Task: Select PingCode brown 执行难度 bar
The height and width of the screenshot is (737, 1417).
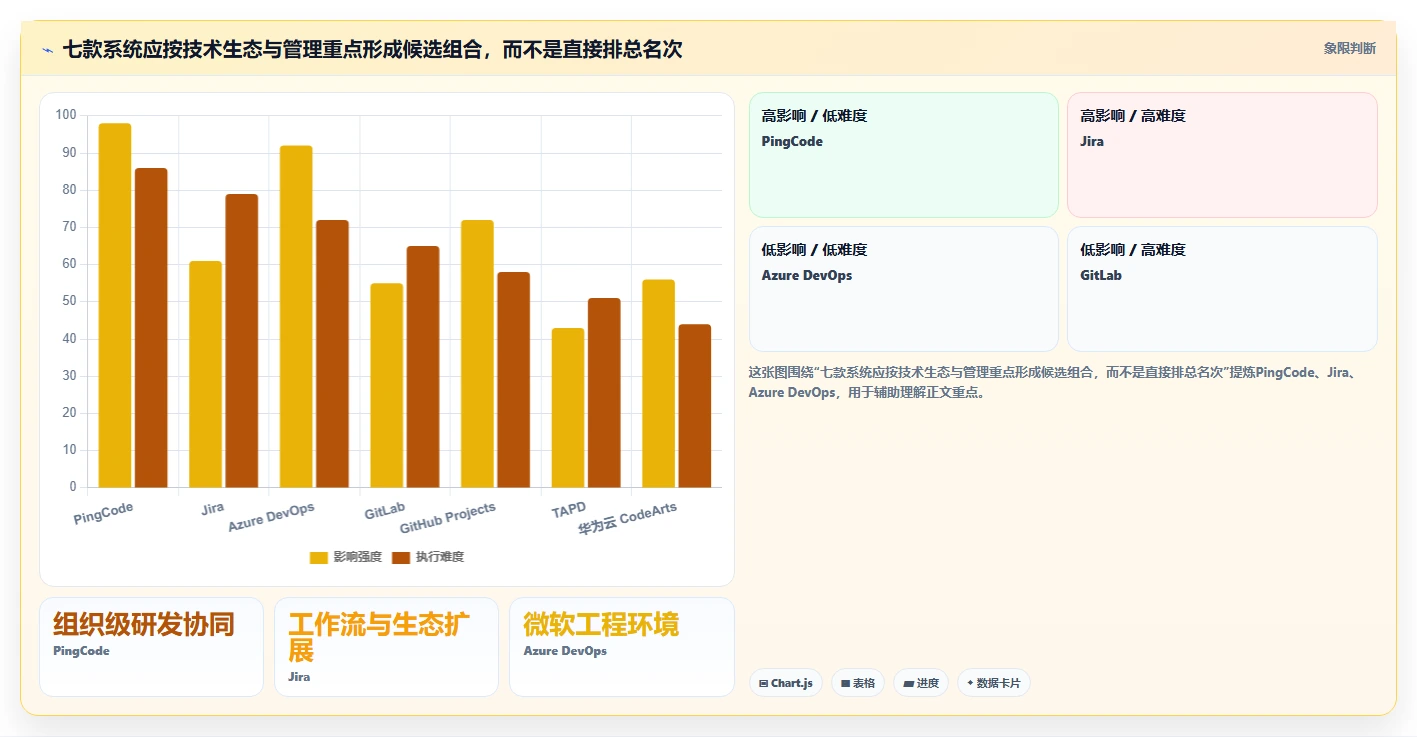Action: coord(151,328)
